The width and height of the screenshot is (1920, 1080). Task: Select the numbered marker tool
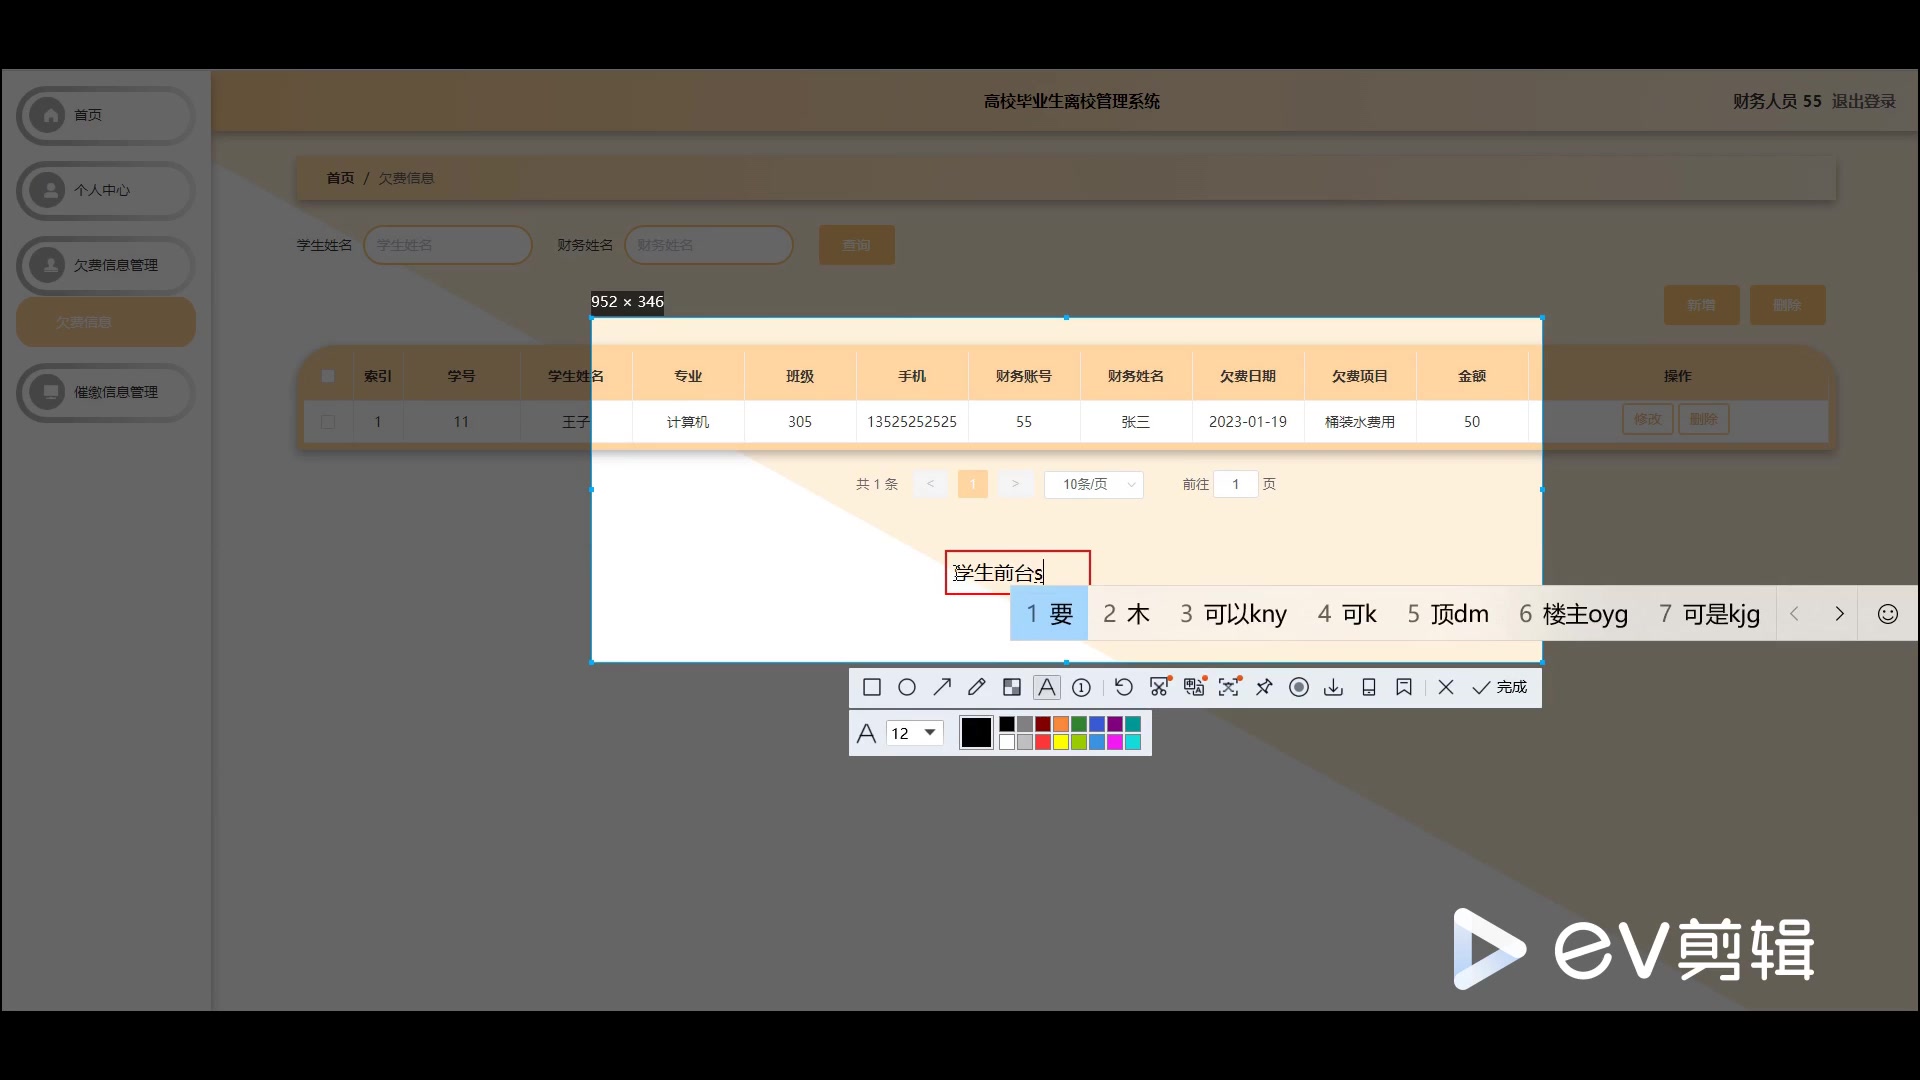(x=1081, y=687)
